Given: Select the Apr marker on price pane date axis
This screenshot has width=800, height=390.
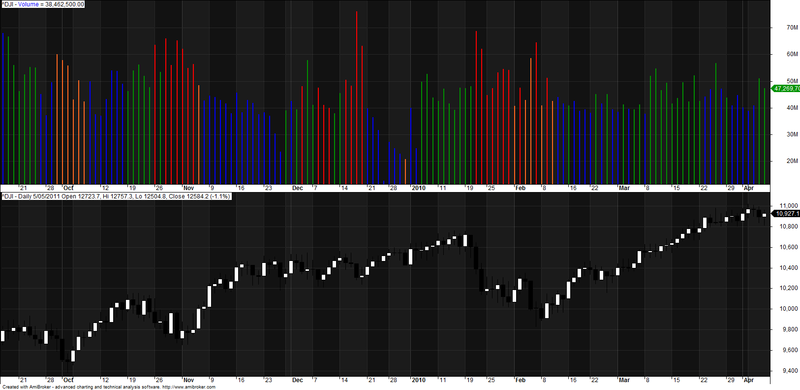Looking at the screenshot, I should 748,380.
